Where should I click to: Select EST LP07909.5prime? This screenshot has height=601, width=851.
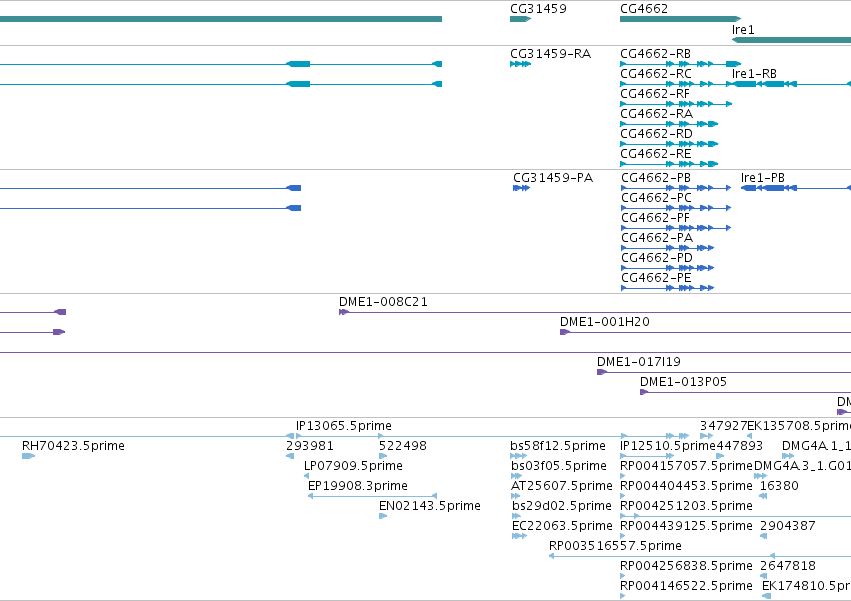(x=353, y=466)
